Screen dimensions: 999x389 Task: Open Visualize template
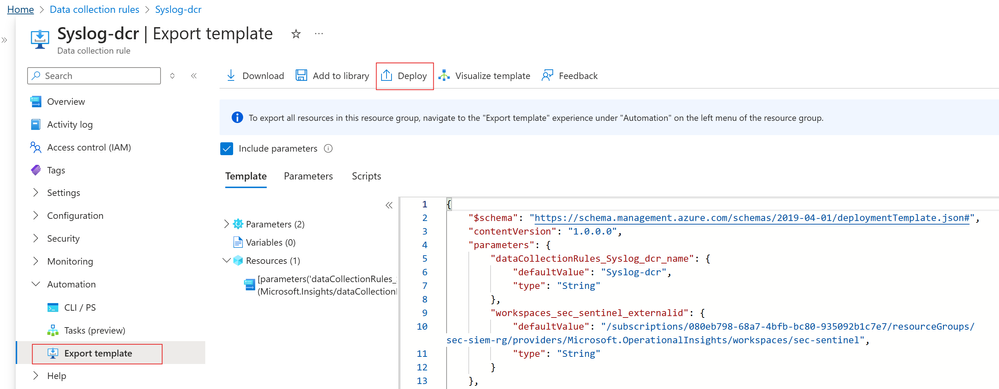[x=484, y=76]
